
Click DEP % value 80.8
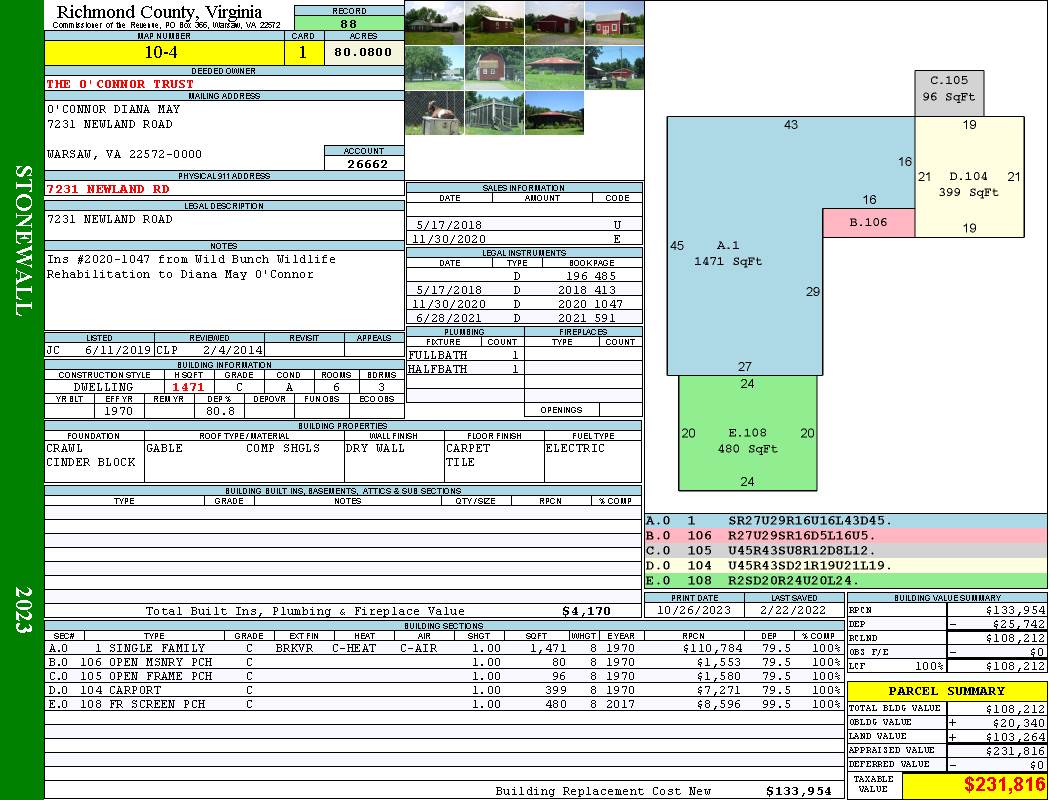click(220, 411)
